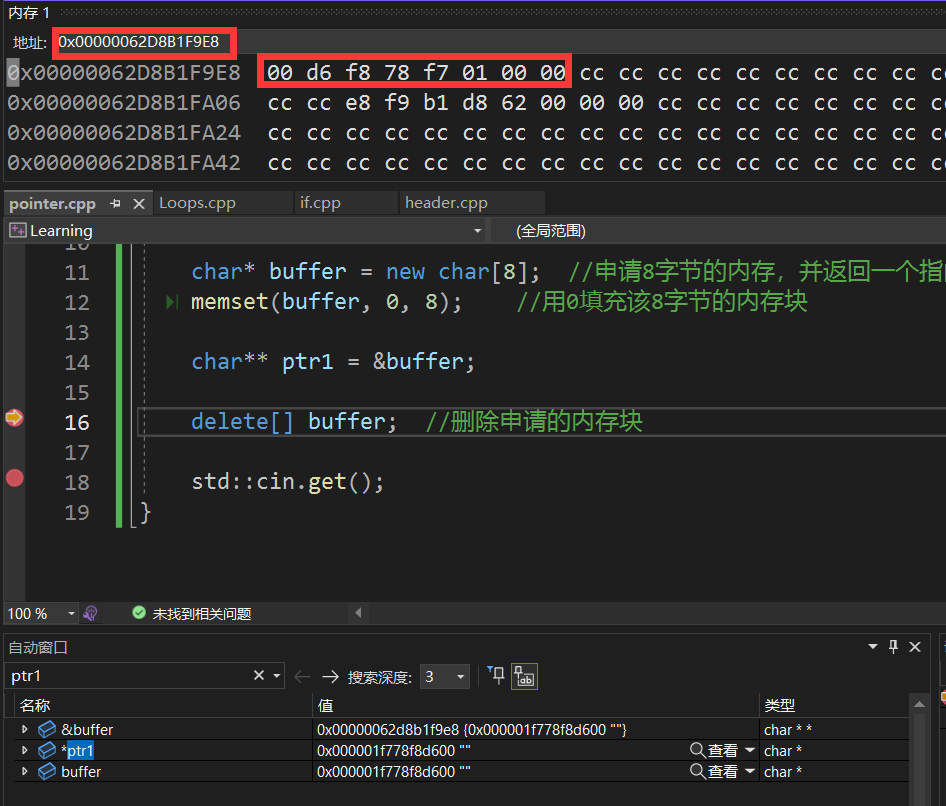Screen dimensions: 946x806
Task: Close the pointer.cpp tab
Action: (x=139, y=204)
